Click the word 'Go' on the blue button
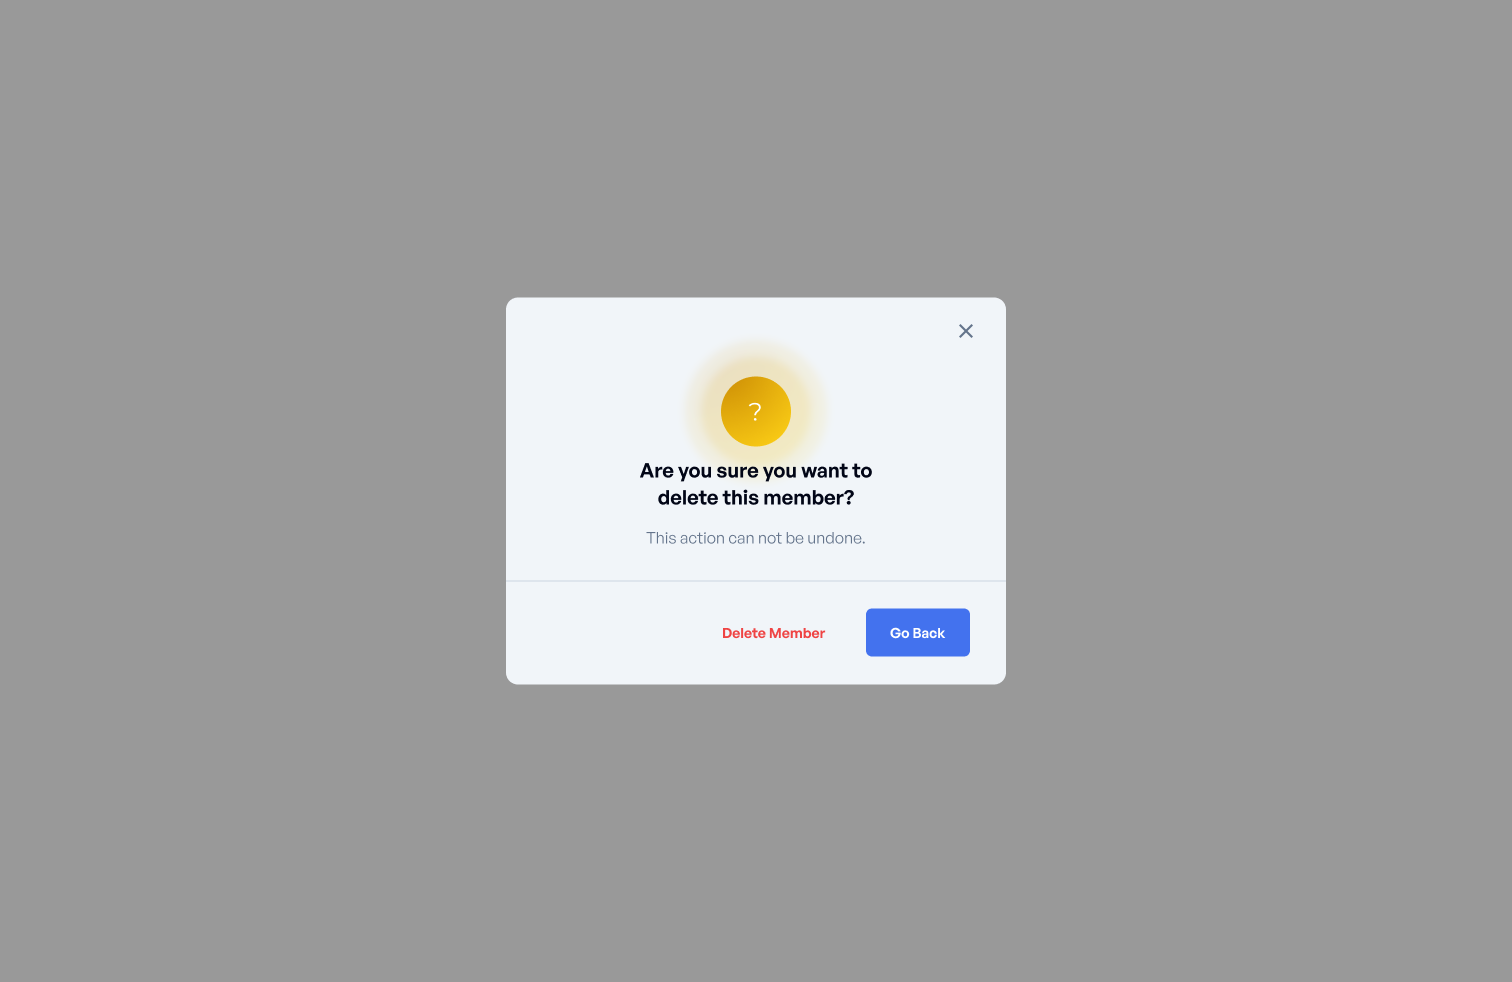 [900, 633]
